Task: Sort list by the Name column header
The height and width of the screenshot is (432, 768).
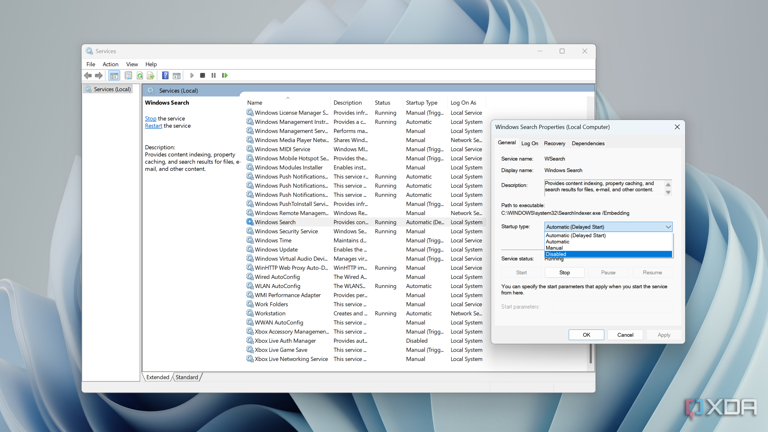Action: (287, 102)
